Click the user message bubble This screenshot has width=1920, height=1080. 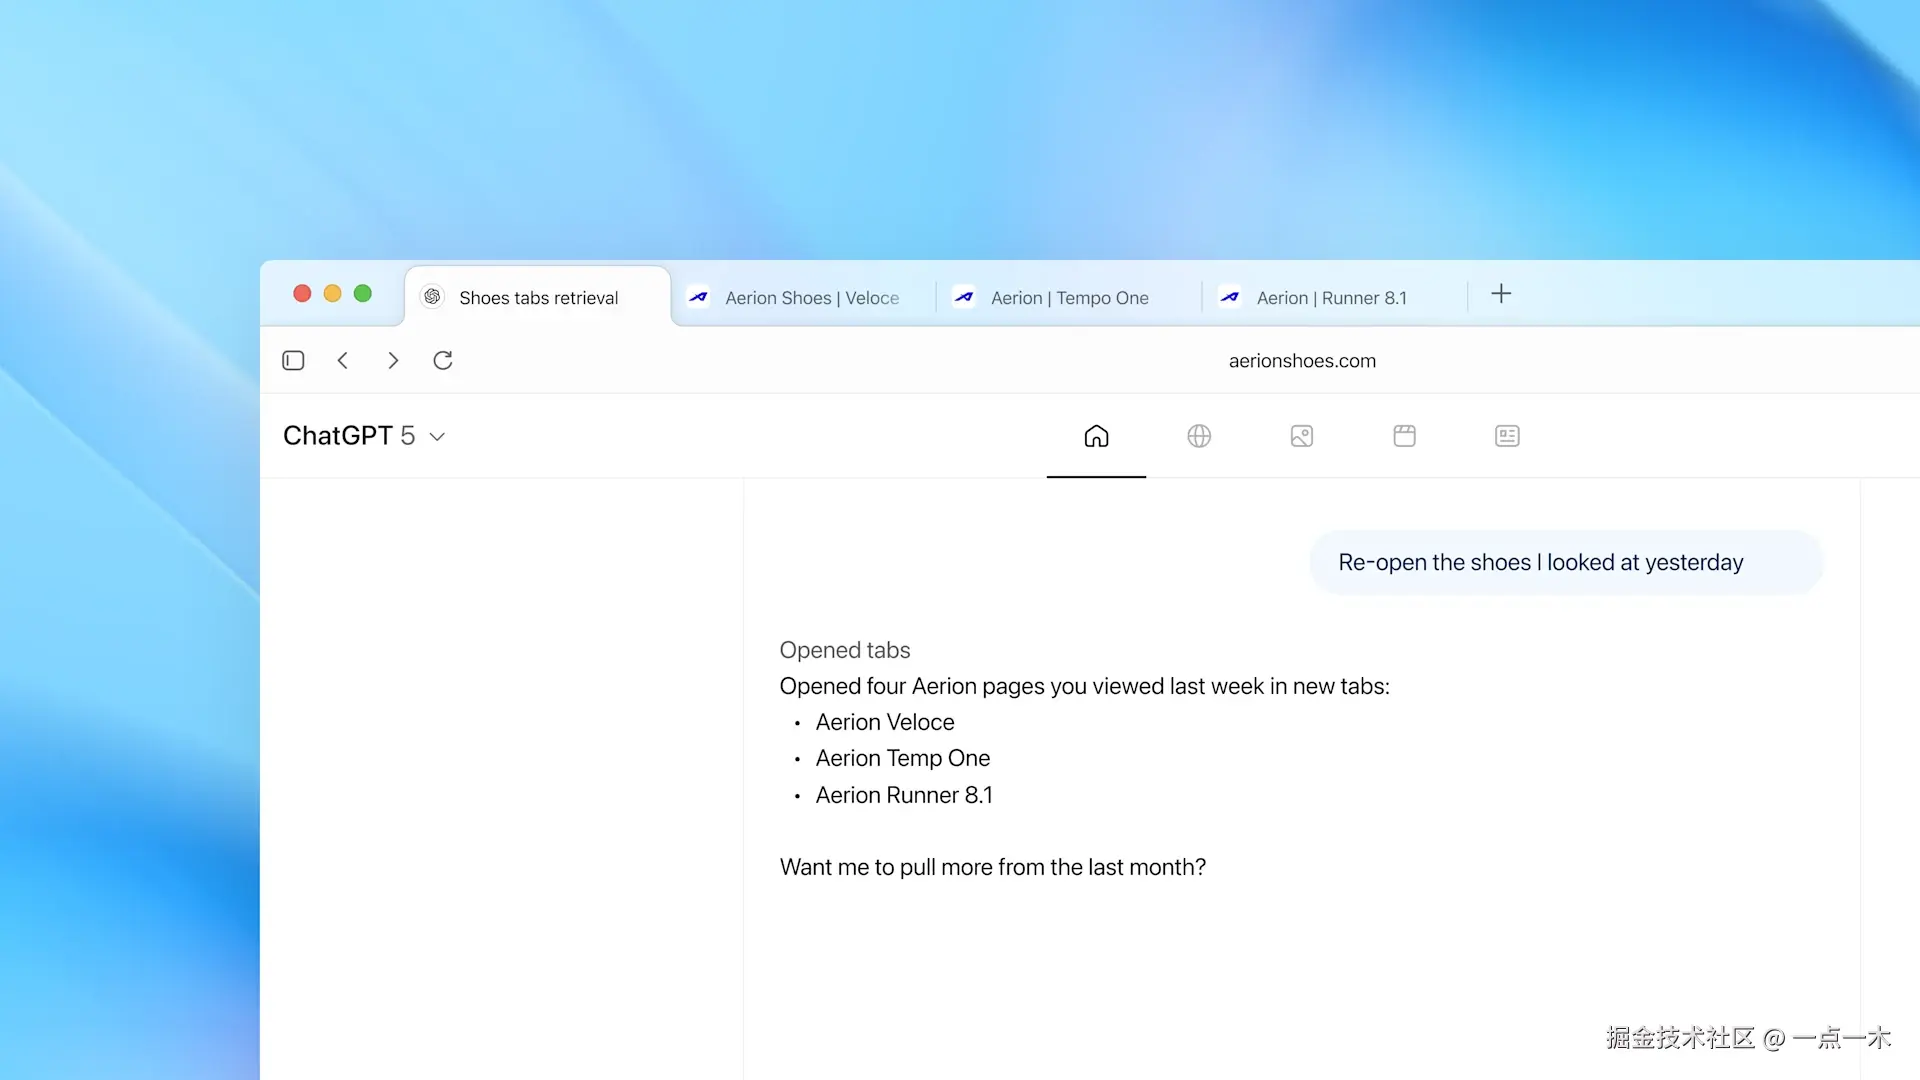(x=1565, y=563)
